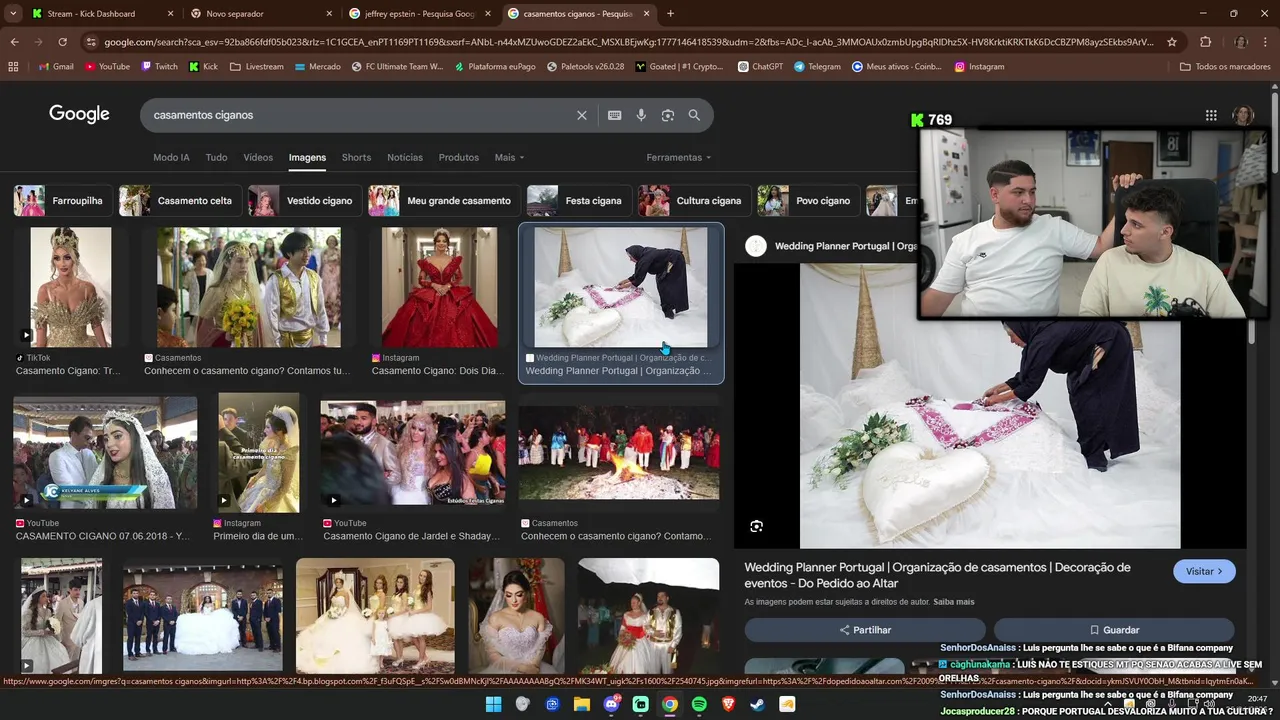Screen dimensions: 1280x720
Task: Open Brave browser from taskbar
Action: [x=728, y=704]
